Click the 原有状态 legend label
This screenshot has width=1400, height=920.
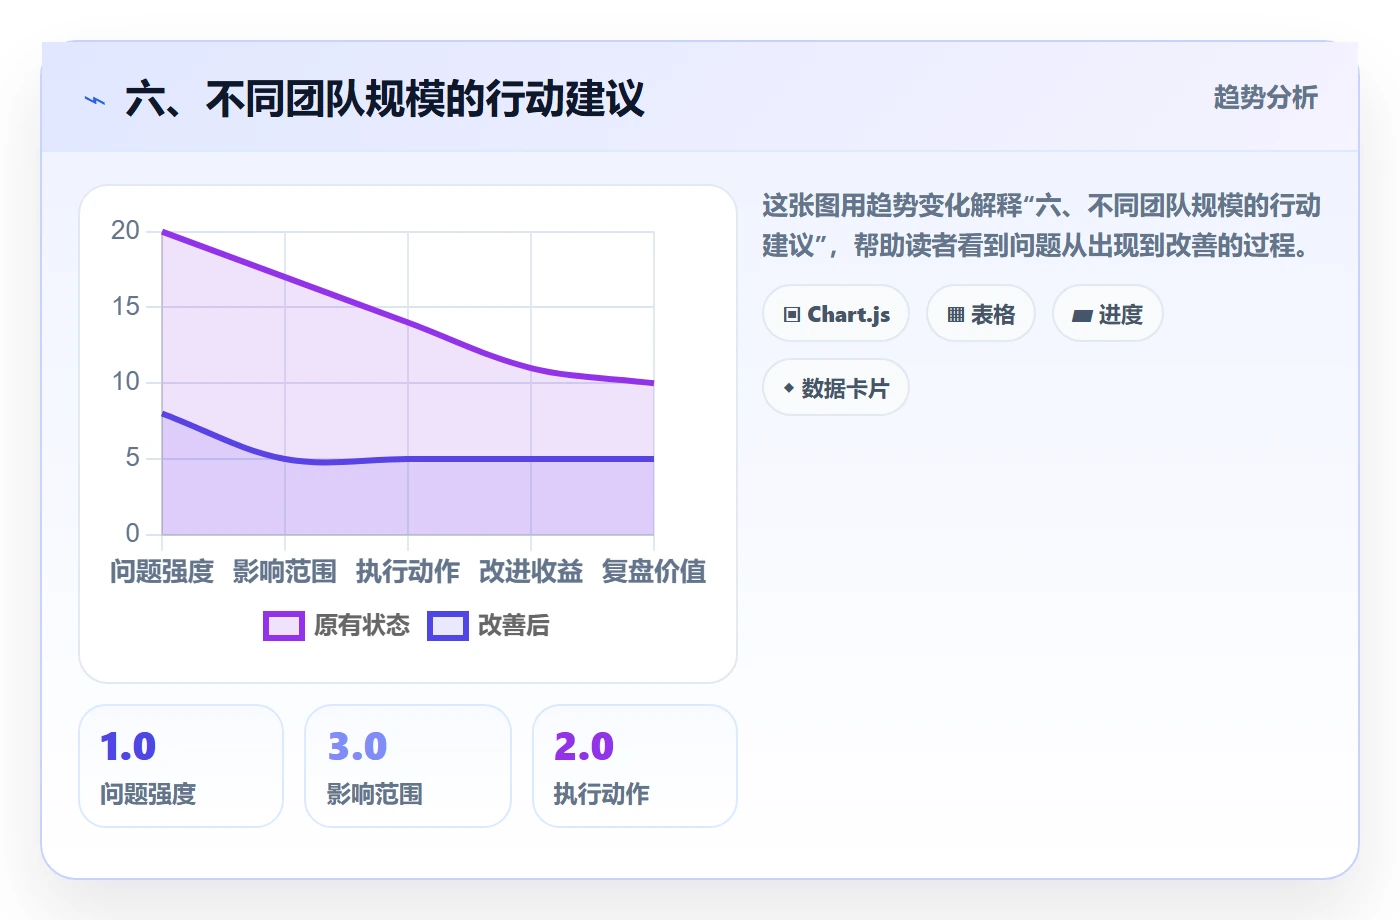pyautogui.click(x=362, y=626)
